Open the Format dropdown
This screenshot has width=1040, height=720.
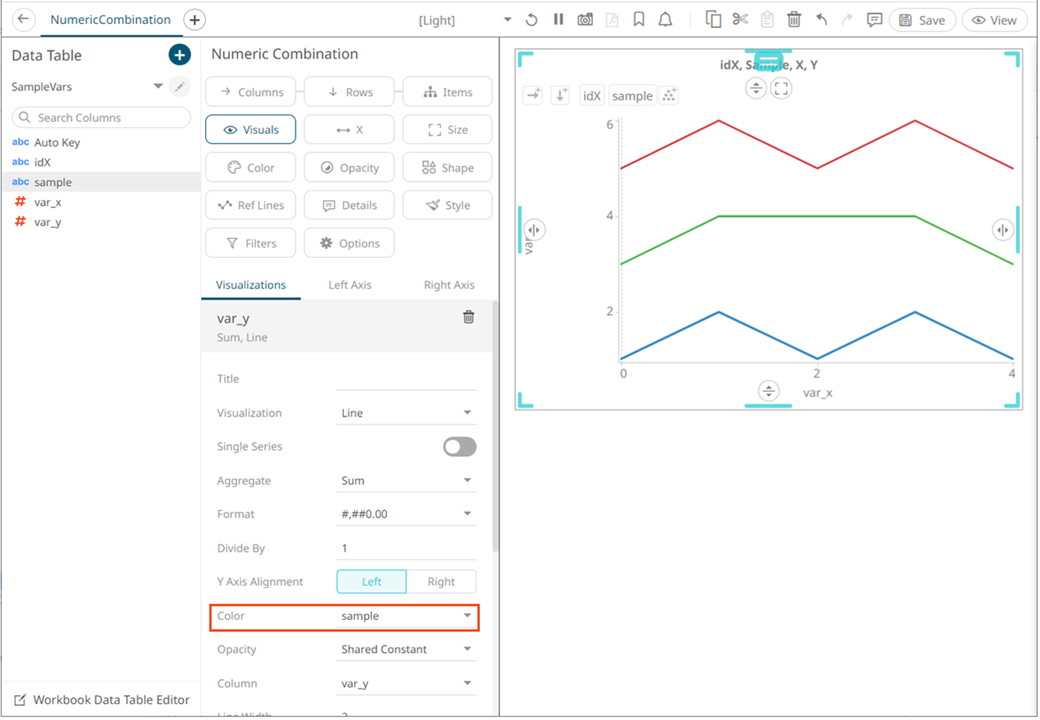406,514
